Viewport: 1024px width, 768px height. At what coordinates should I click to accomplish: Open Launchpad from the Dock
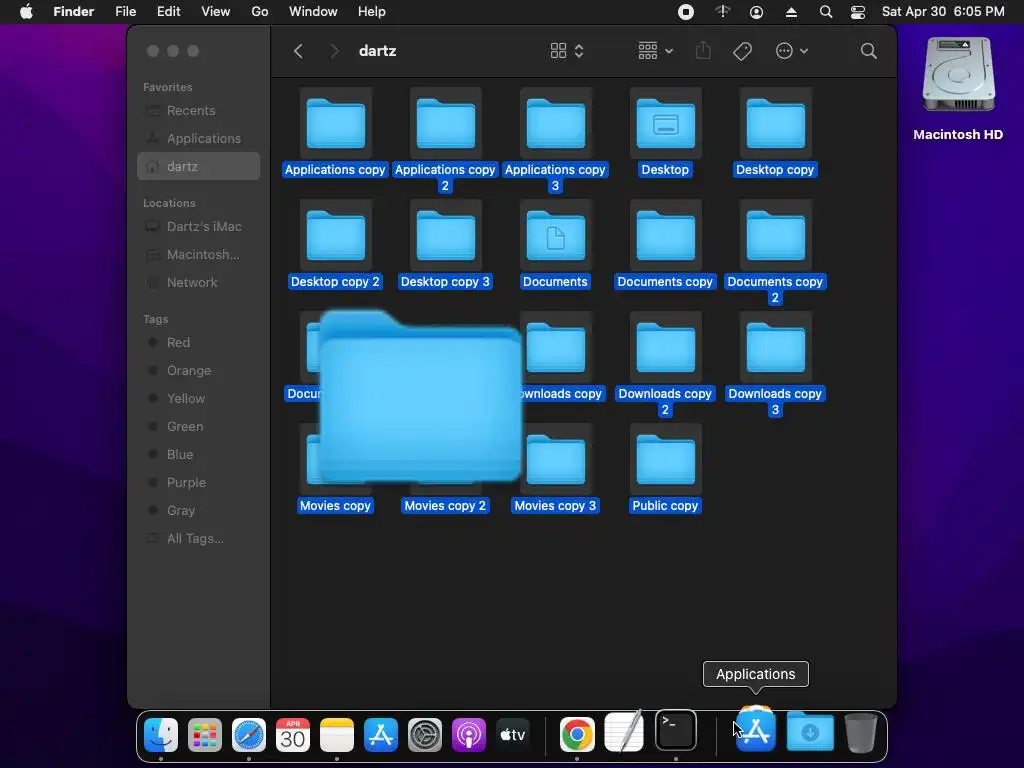[204, 735]
